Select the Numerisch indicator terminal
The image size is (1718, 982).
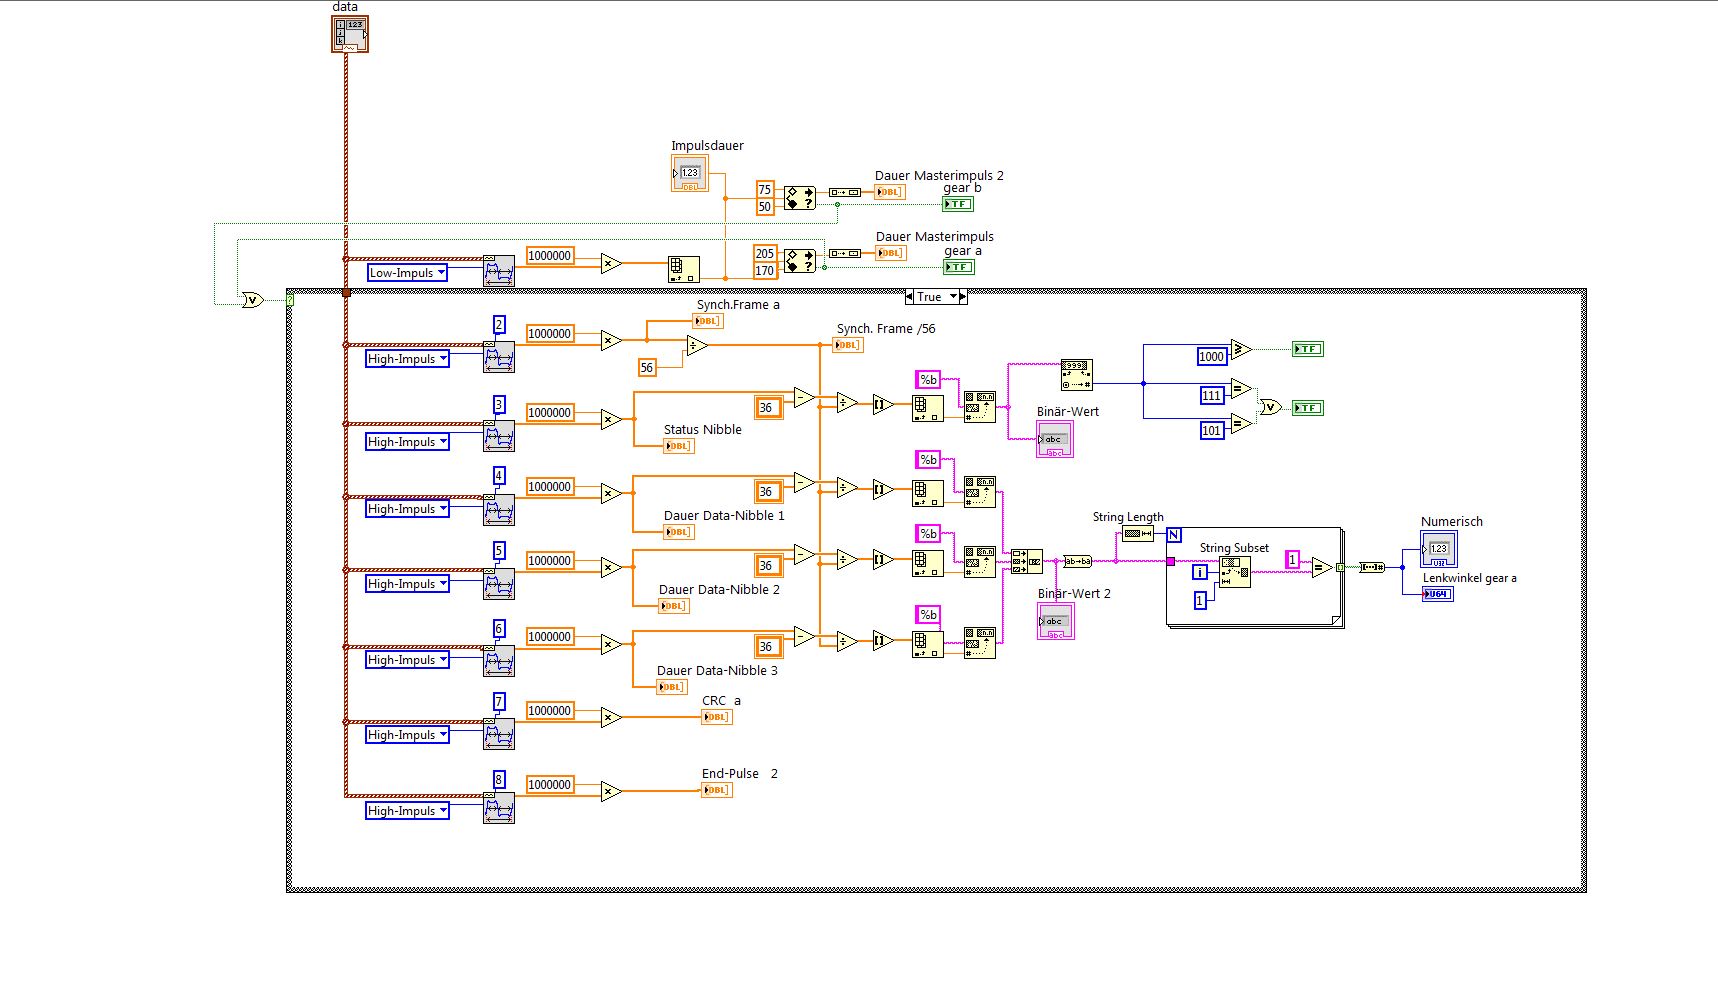tap(1439, 549)
